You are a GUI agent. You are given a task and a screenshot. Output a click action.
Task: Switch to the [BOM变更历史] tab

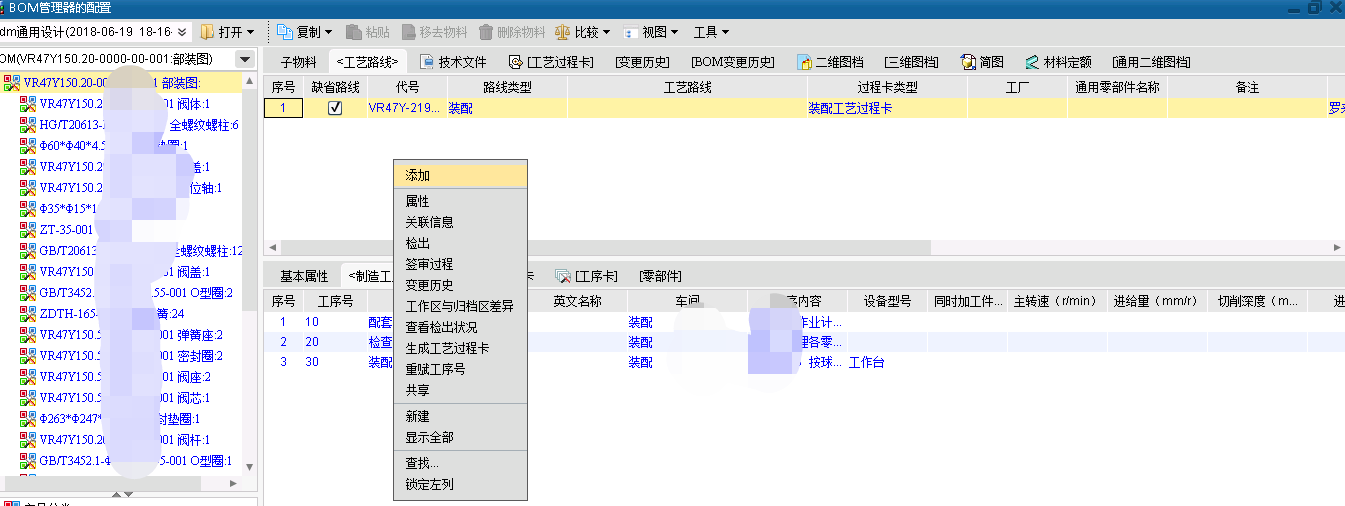[733, 62]
